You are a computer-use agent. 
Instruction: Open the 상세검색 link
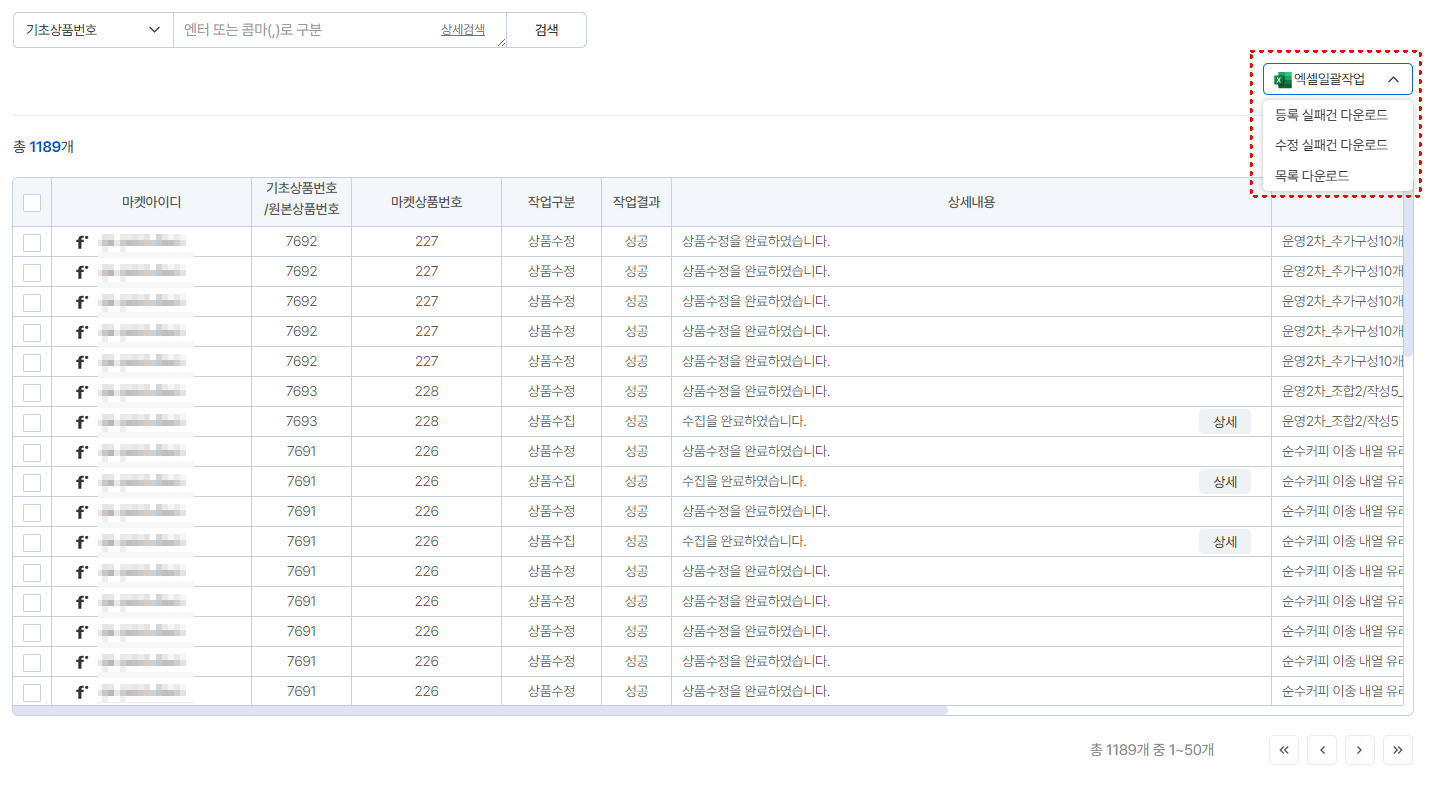pyautogui.click(x=463, y=30)
